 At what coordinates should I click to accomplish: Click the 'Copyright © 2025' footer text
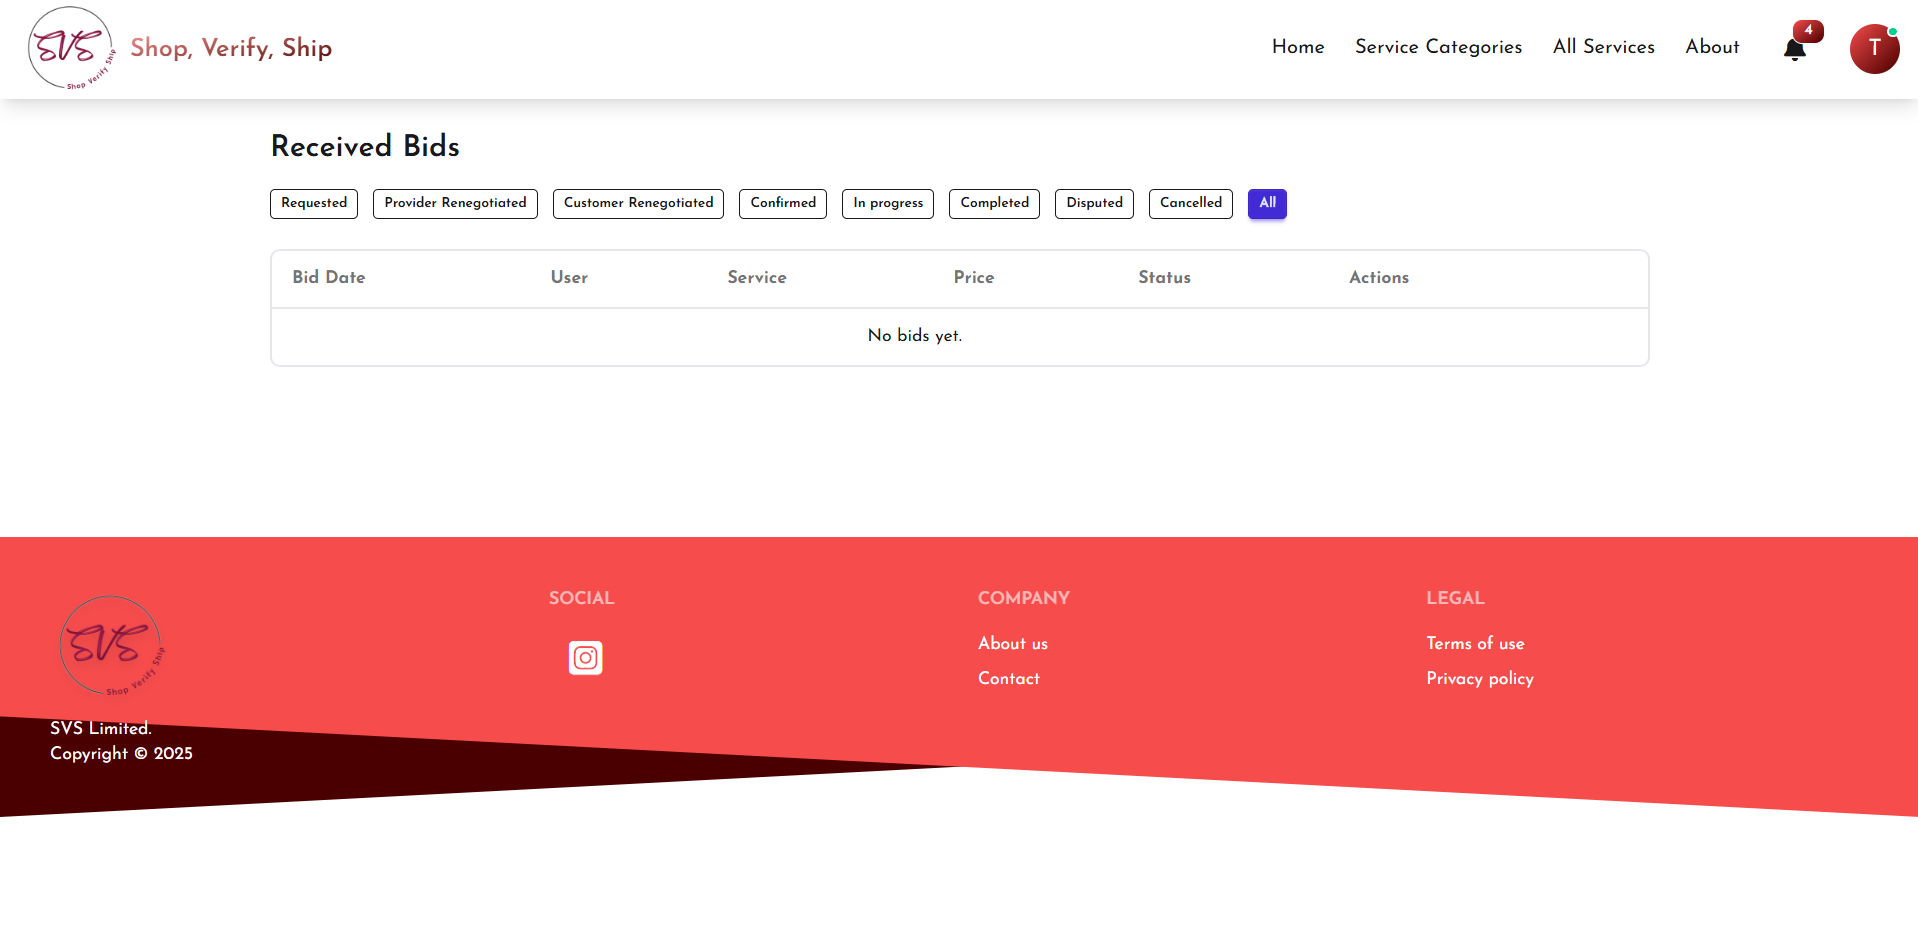coord(121,753)
